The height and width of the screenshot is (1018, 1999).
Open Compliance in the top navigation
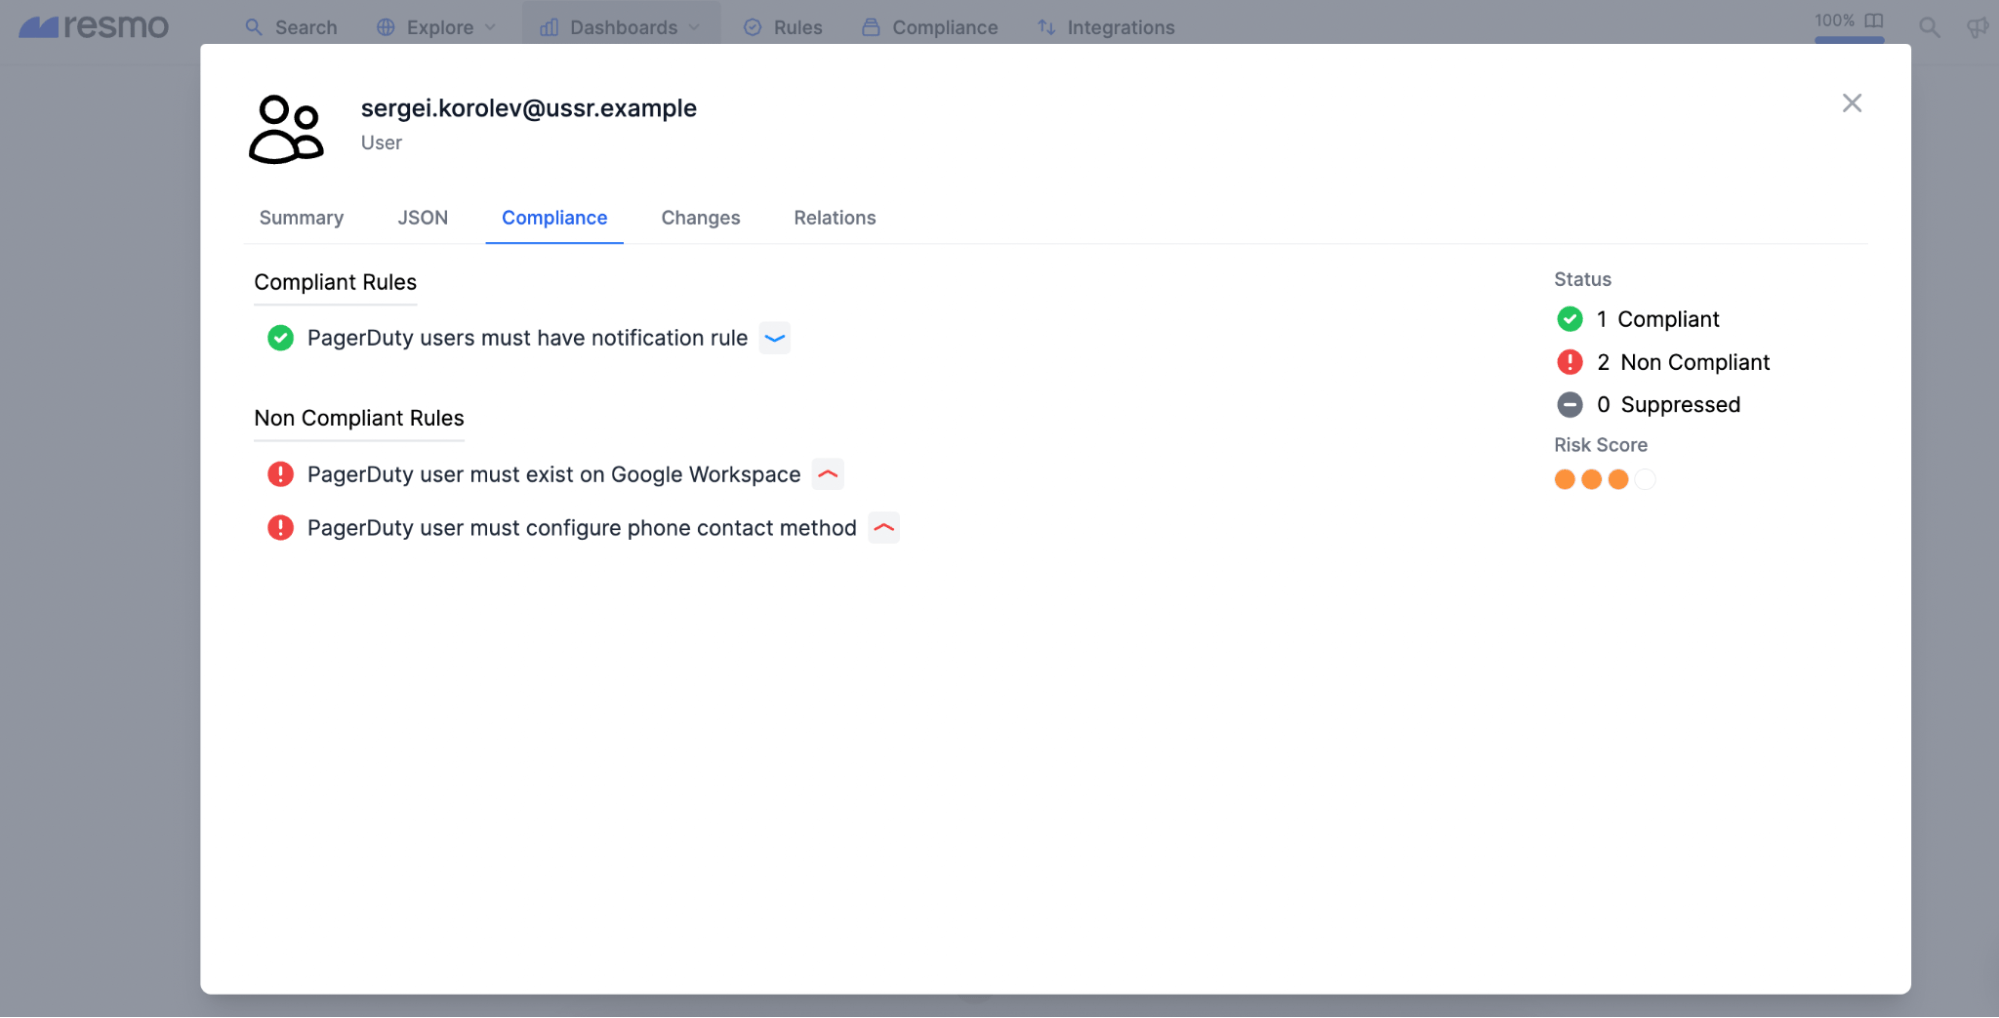click(930, 27)
